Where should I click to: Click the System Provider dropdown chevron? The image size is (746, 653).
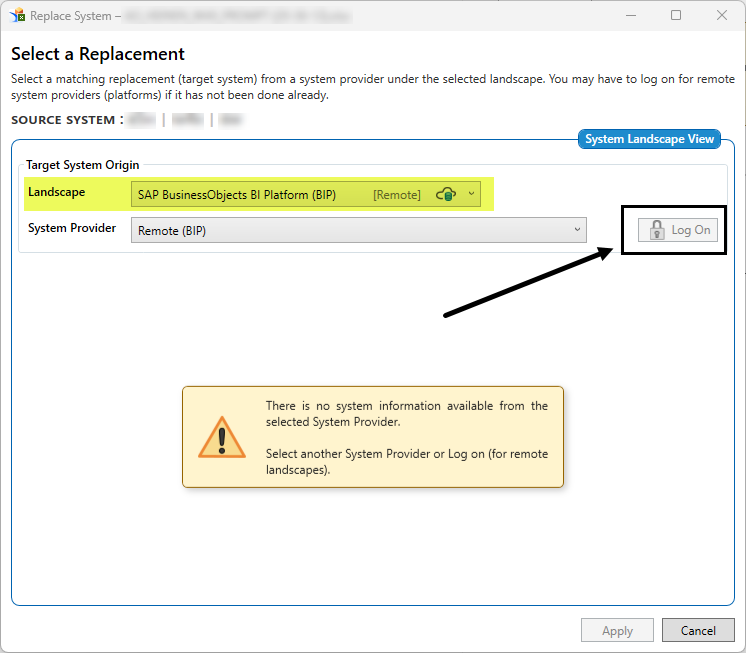[577, 229]
